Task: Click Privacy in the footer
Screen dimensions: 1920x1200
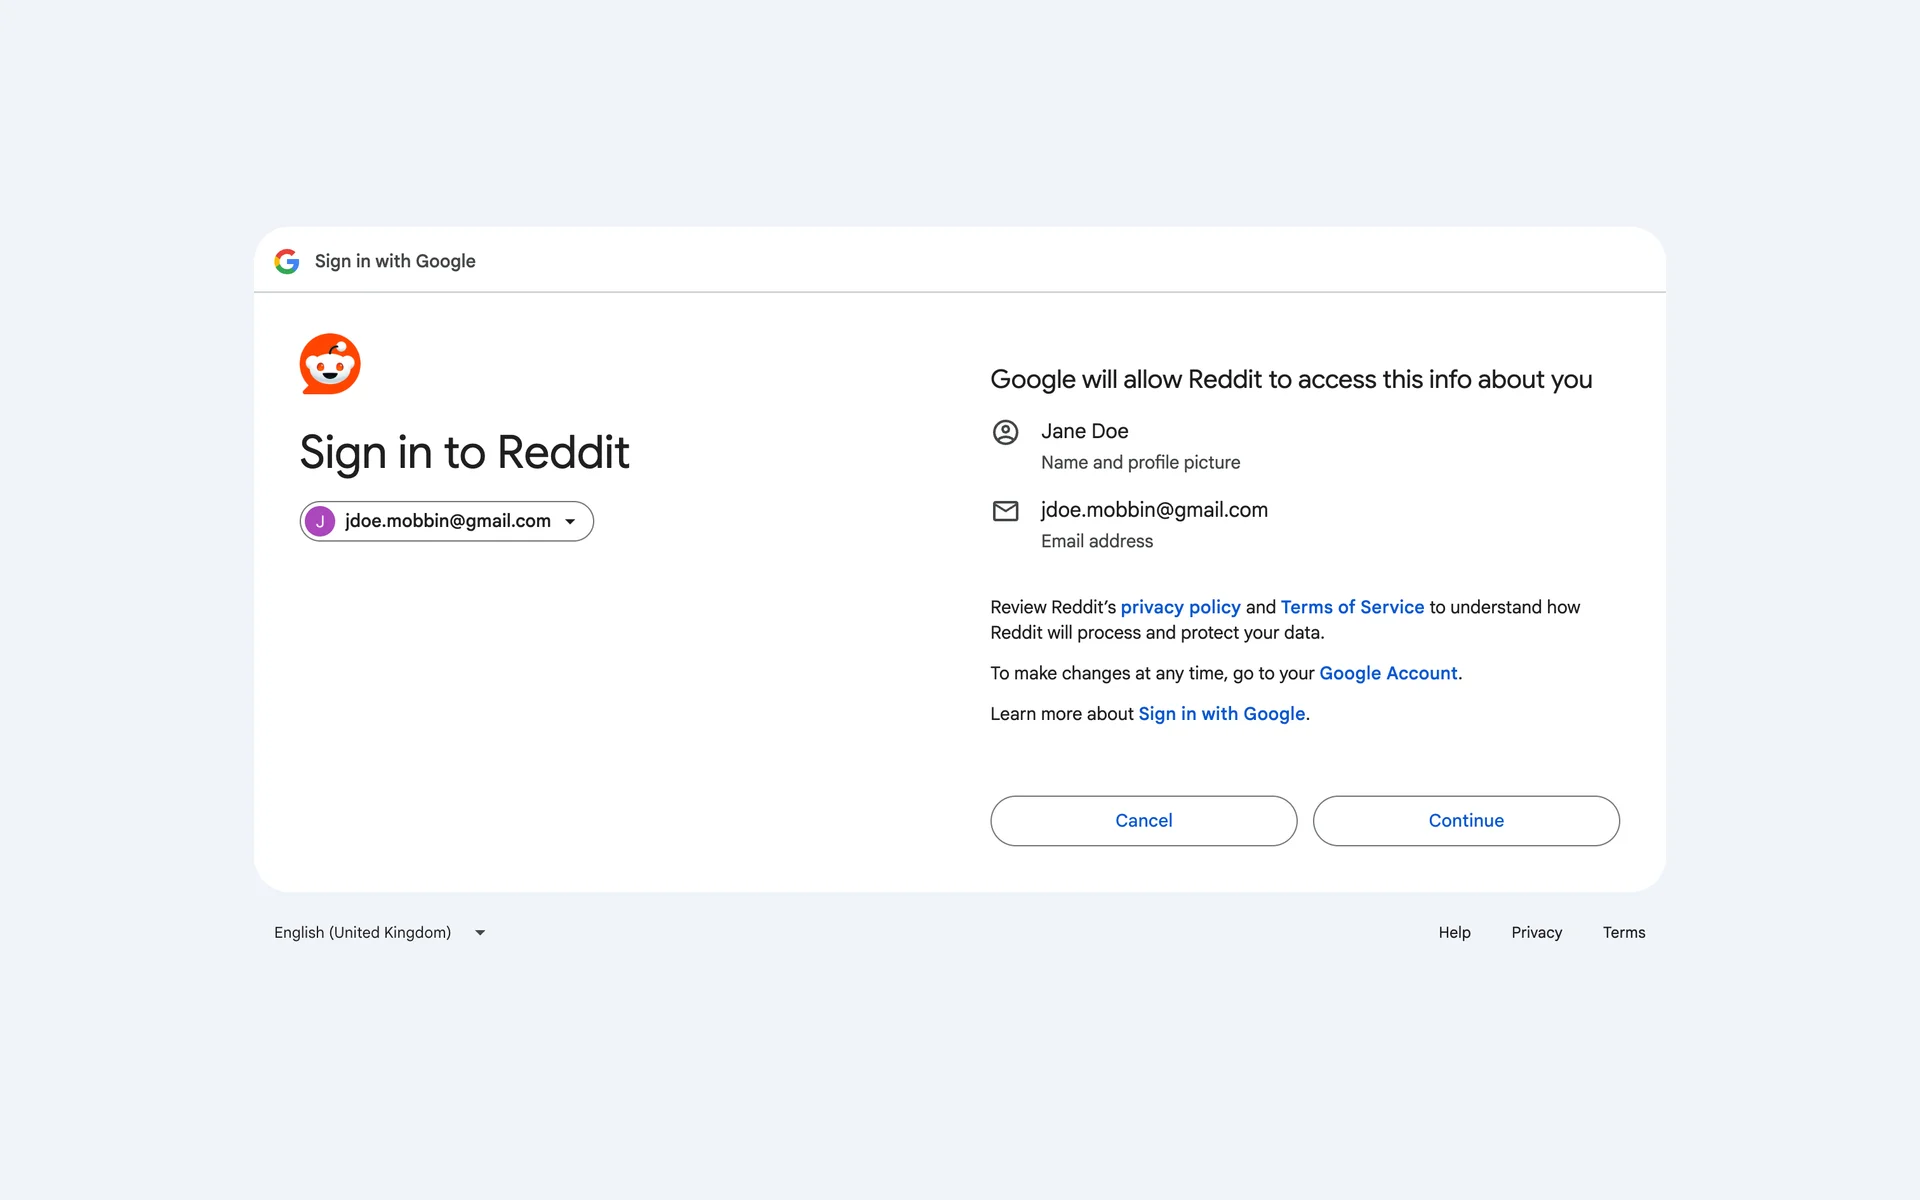Action: 1536,932
